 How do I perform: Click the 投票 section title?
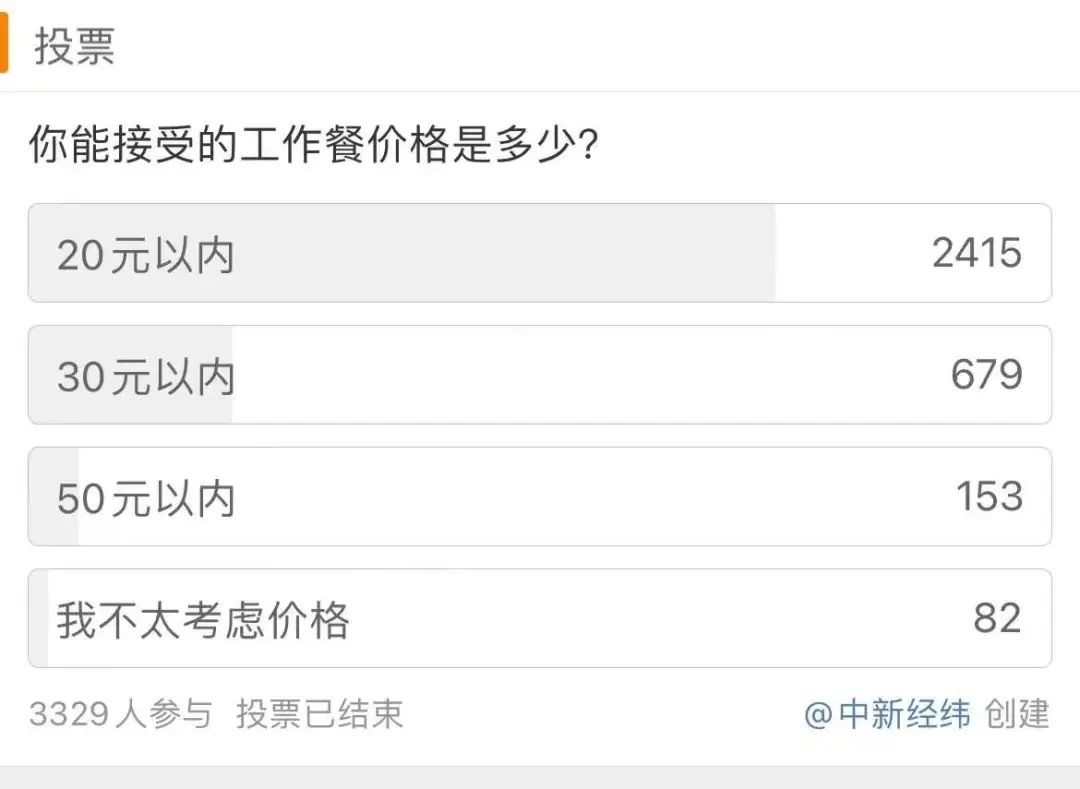(75, 47)
